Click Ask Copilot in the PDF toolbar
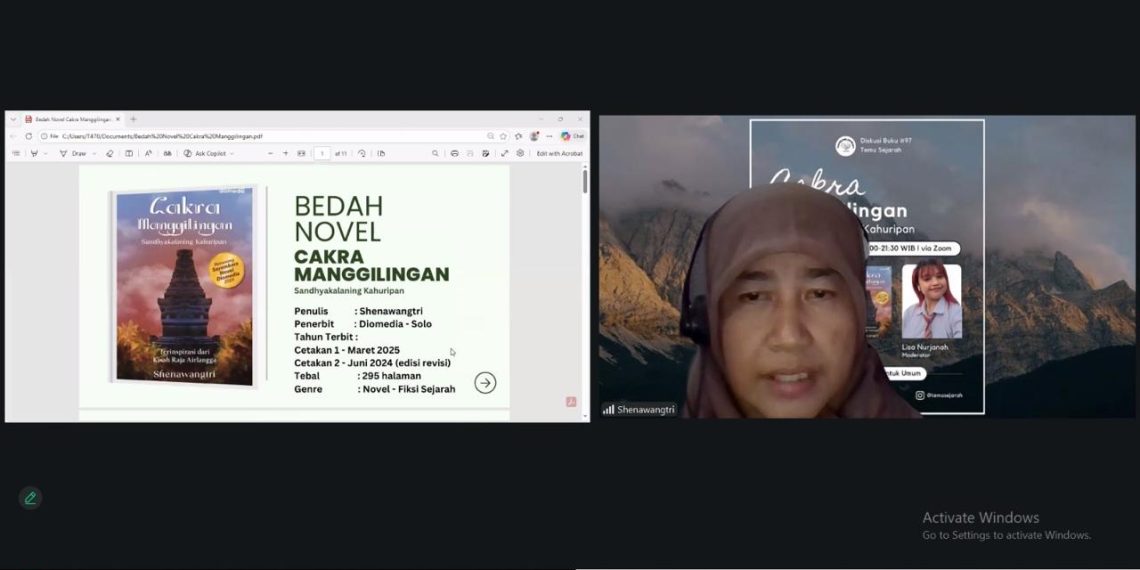 [204, 153]
